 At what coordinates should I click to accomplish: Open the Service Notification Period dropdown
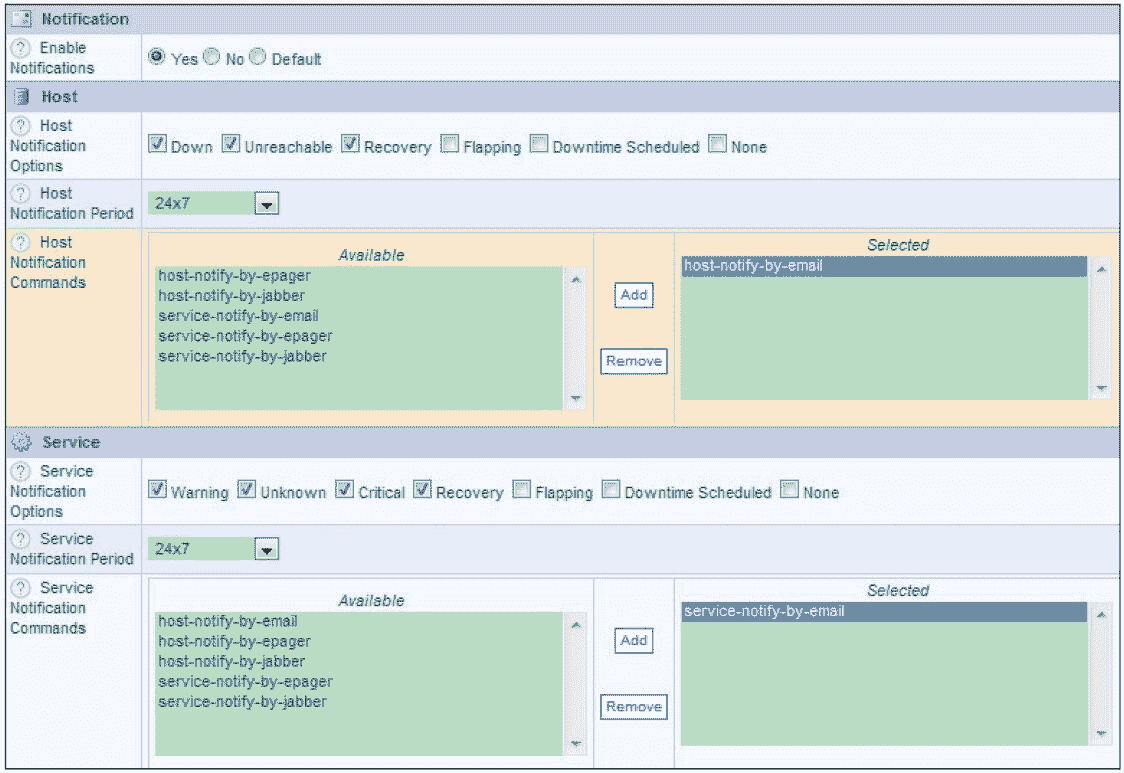pos(266,549)
